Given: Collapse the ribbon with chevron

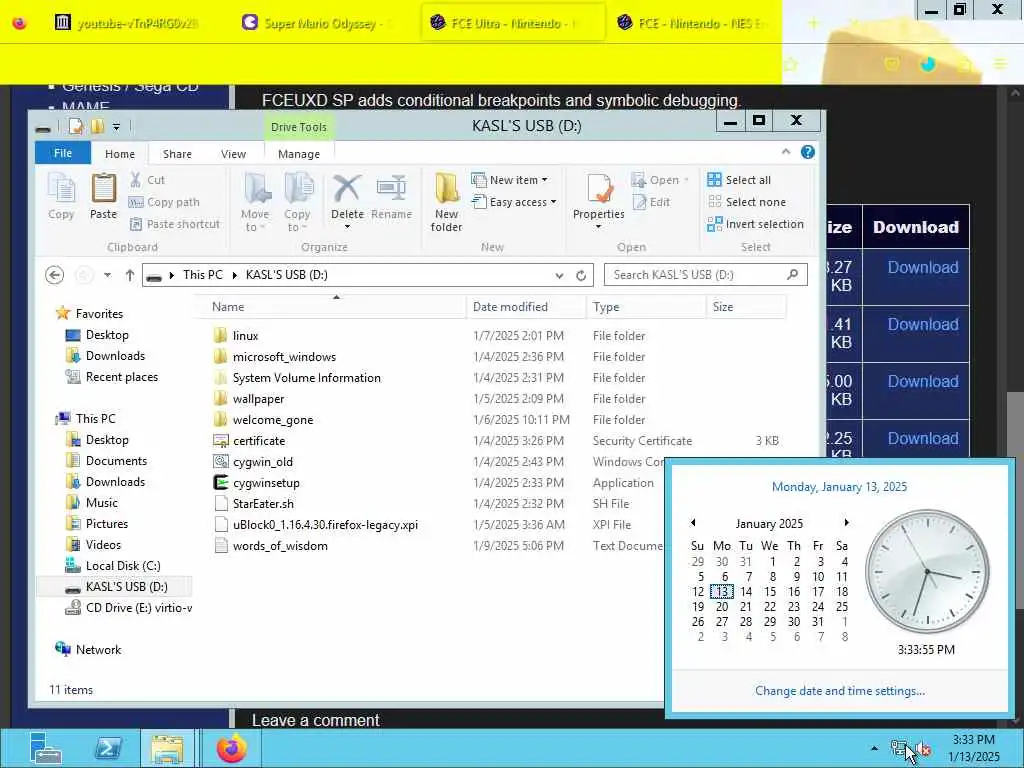Looking at the screenshot, I should (x=786, y=152).
